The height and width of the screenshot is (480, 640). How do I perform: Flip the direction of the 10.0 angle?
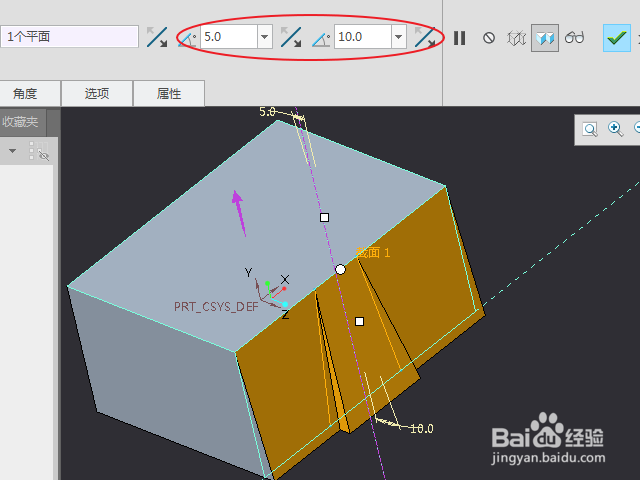pyautogui.click(x=424, y=37)
